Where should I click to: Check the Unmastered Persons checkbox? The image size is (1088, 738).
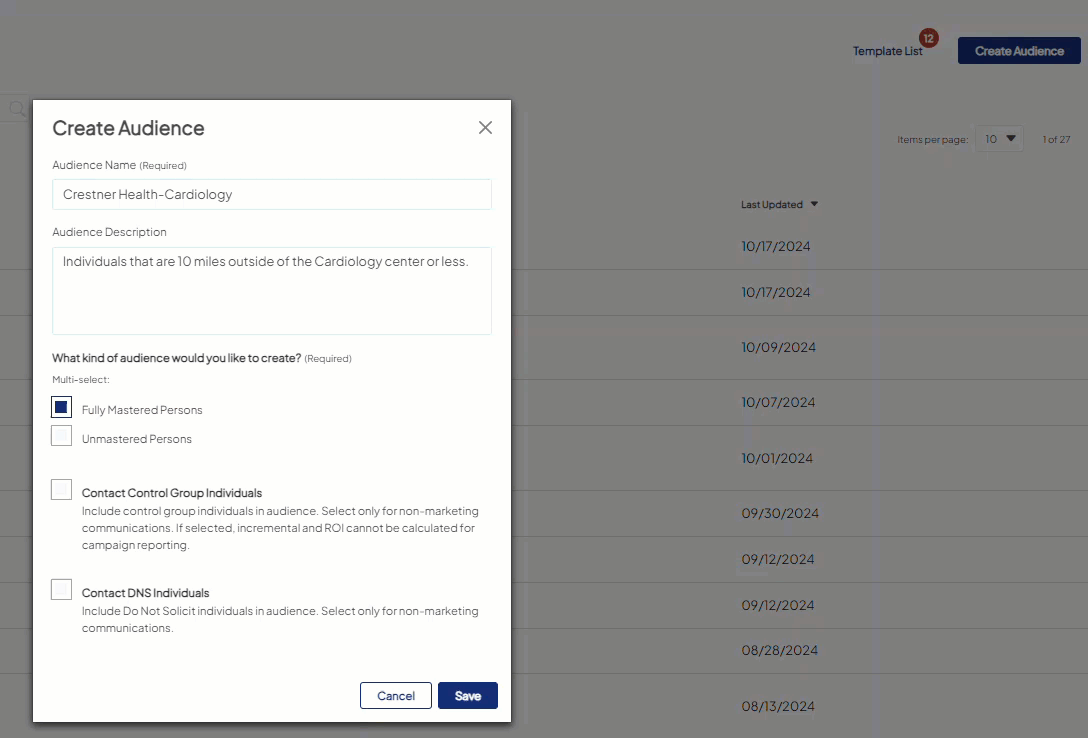click(x=61, y=437)
